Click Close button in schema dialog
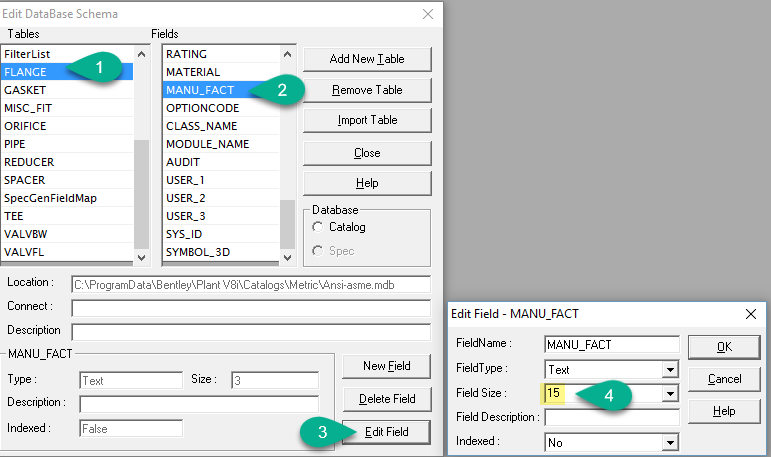Image resolution: width=771 pixels, height=457 pixels. (x=367, y=153)
